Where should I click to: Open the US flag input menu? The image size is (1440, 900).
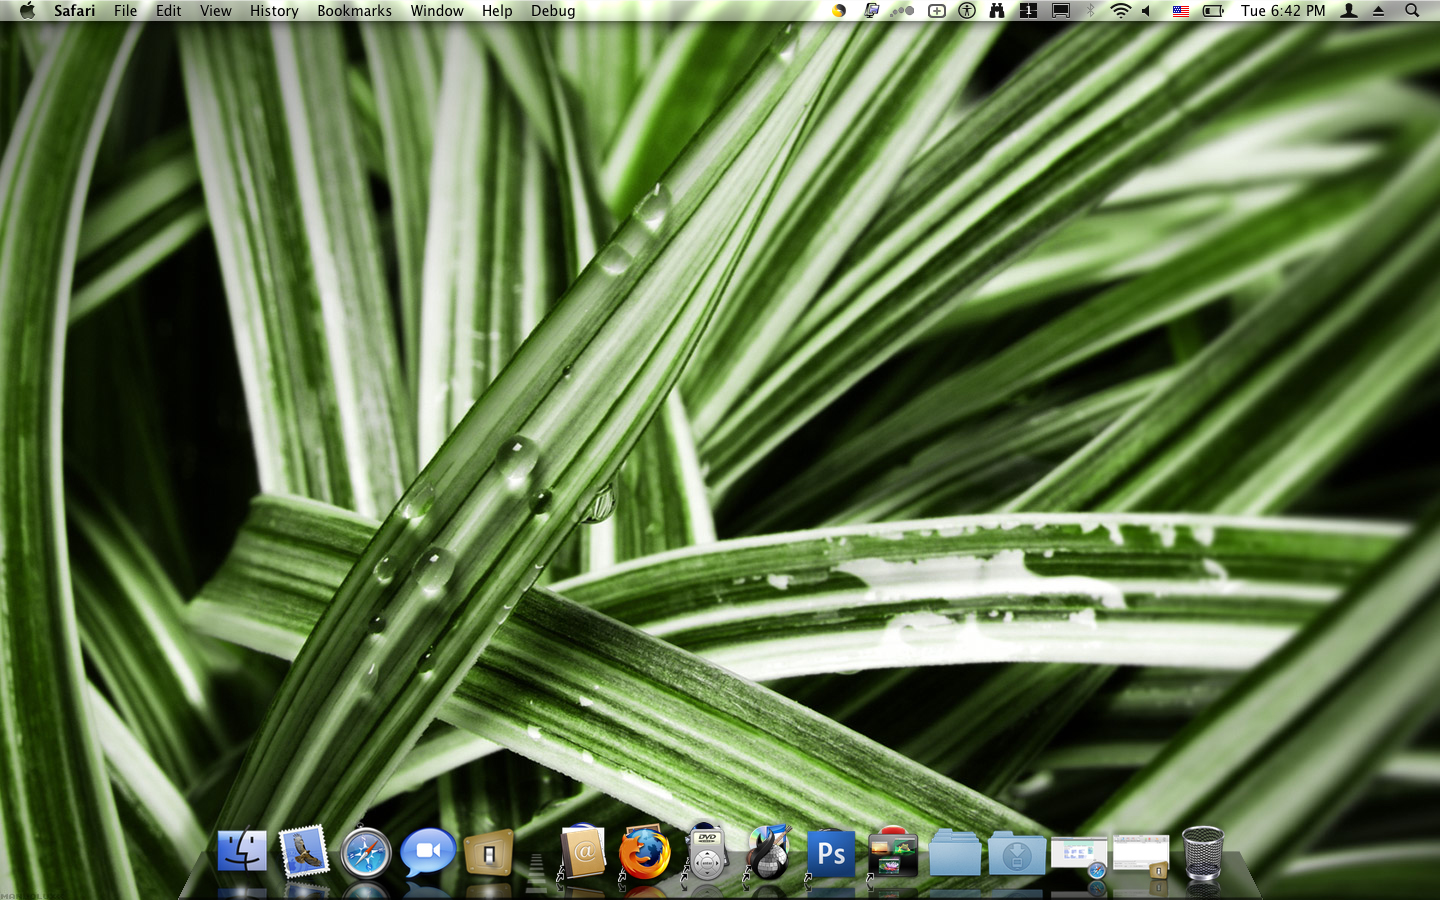tap(1181, 11)
